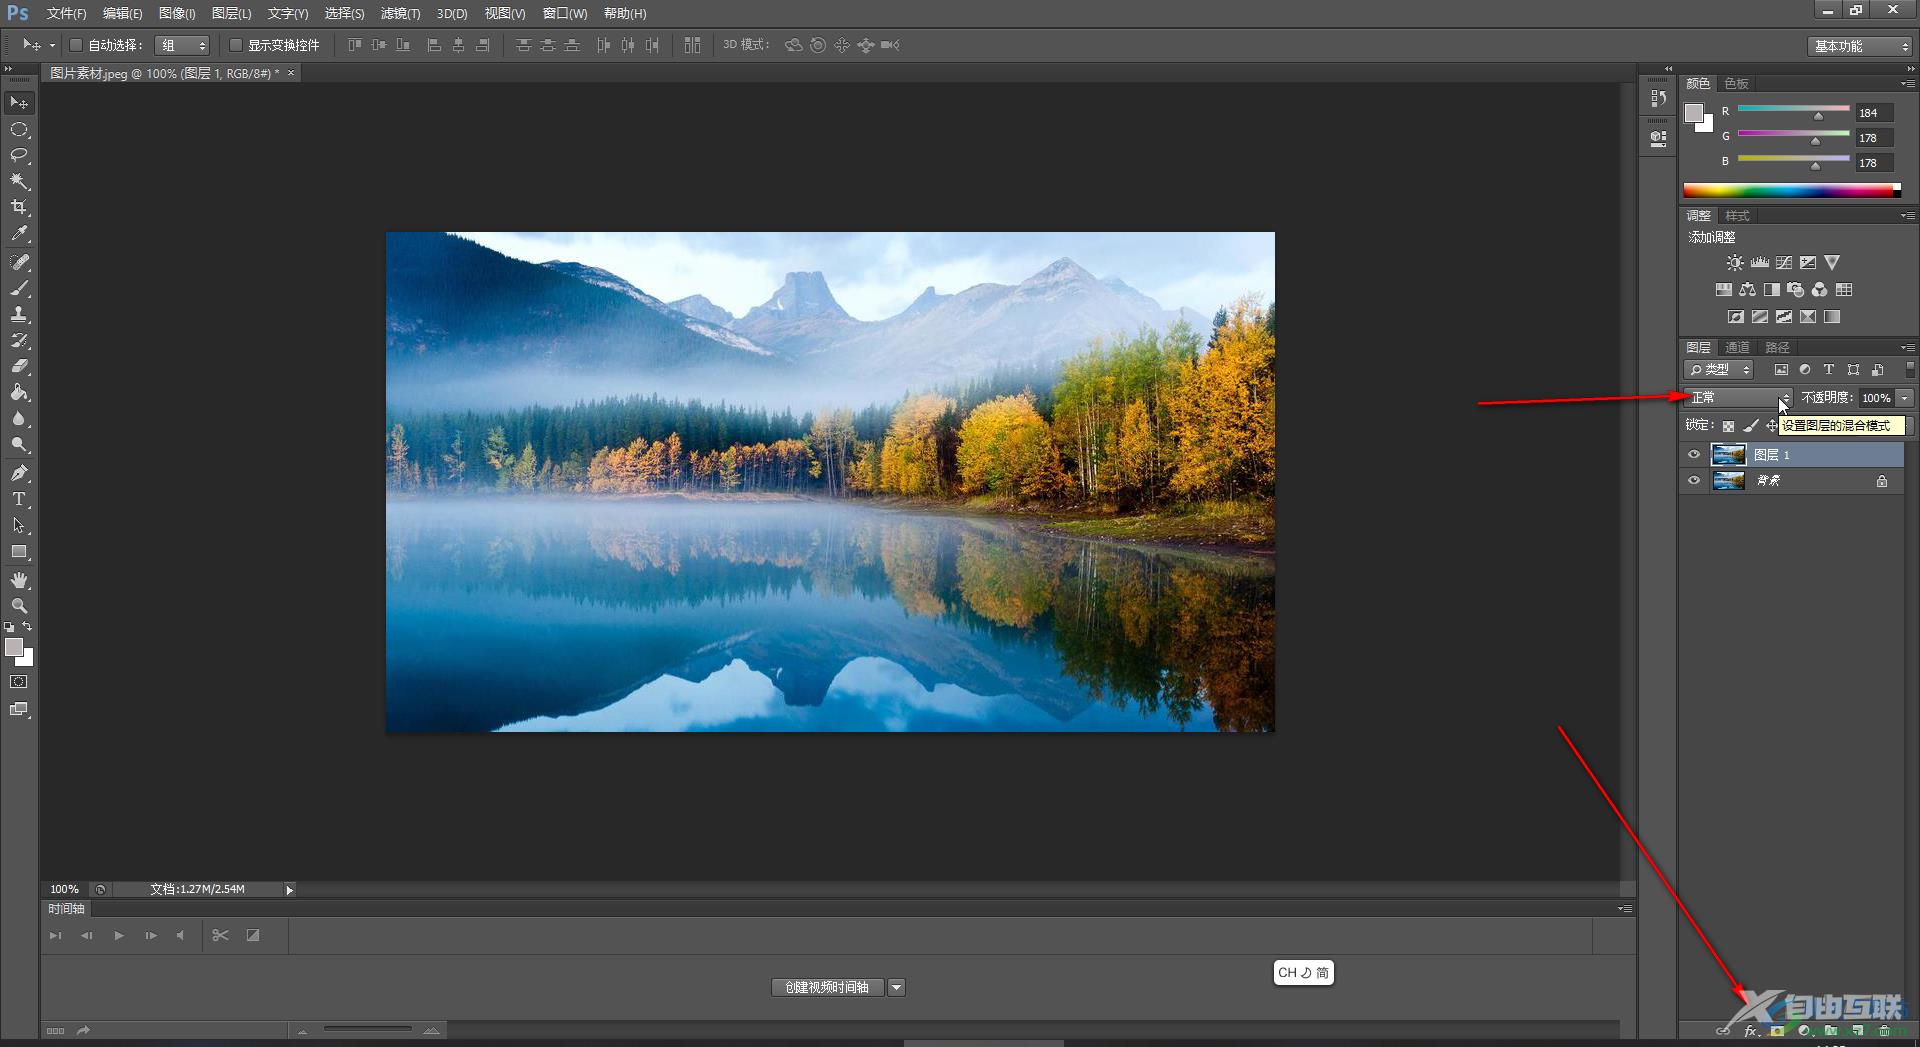This screenshot has width=1920, height=1047.
Task: Select the Healing Brush tool
Action: [19, 262]
